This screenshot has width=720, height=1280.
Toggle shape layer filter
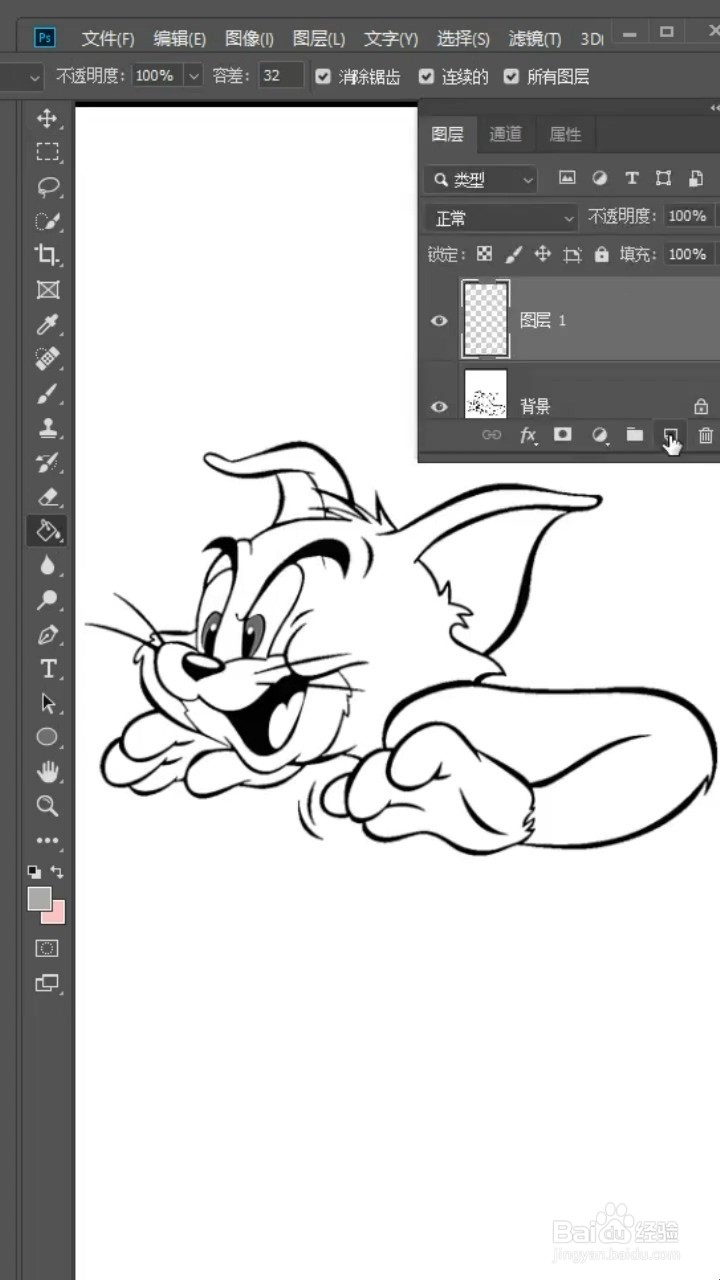pyautogui.click(x=663, y=178)
